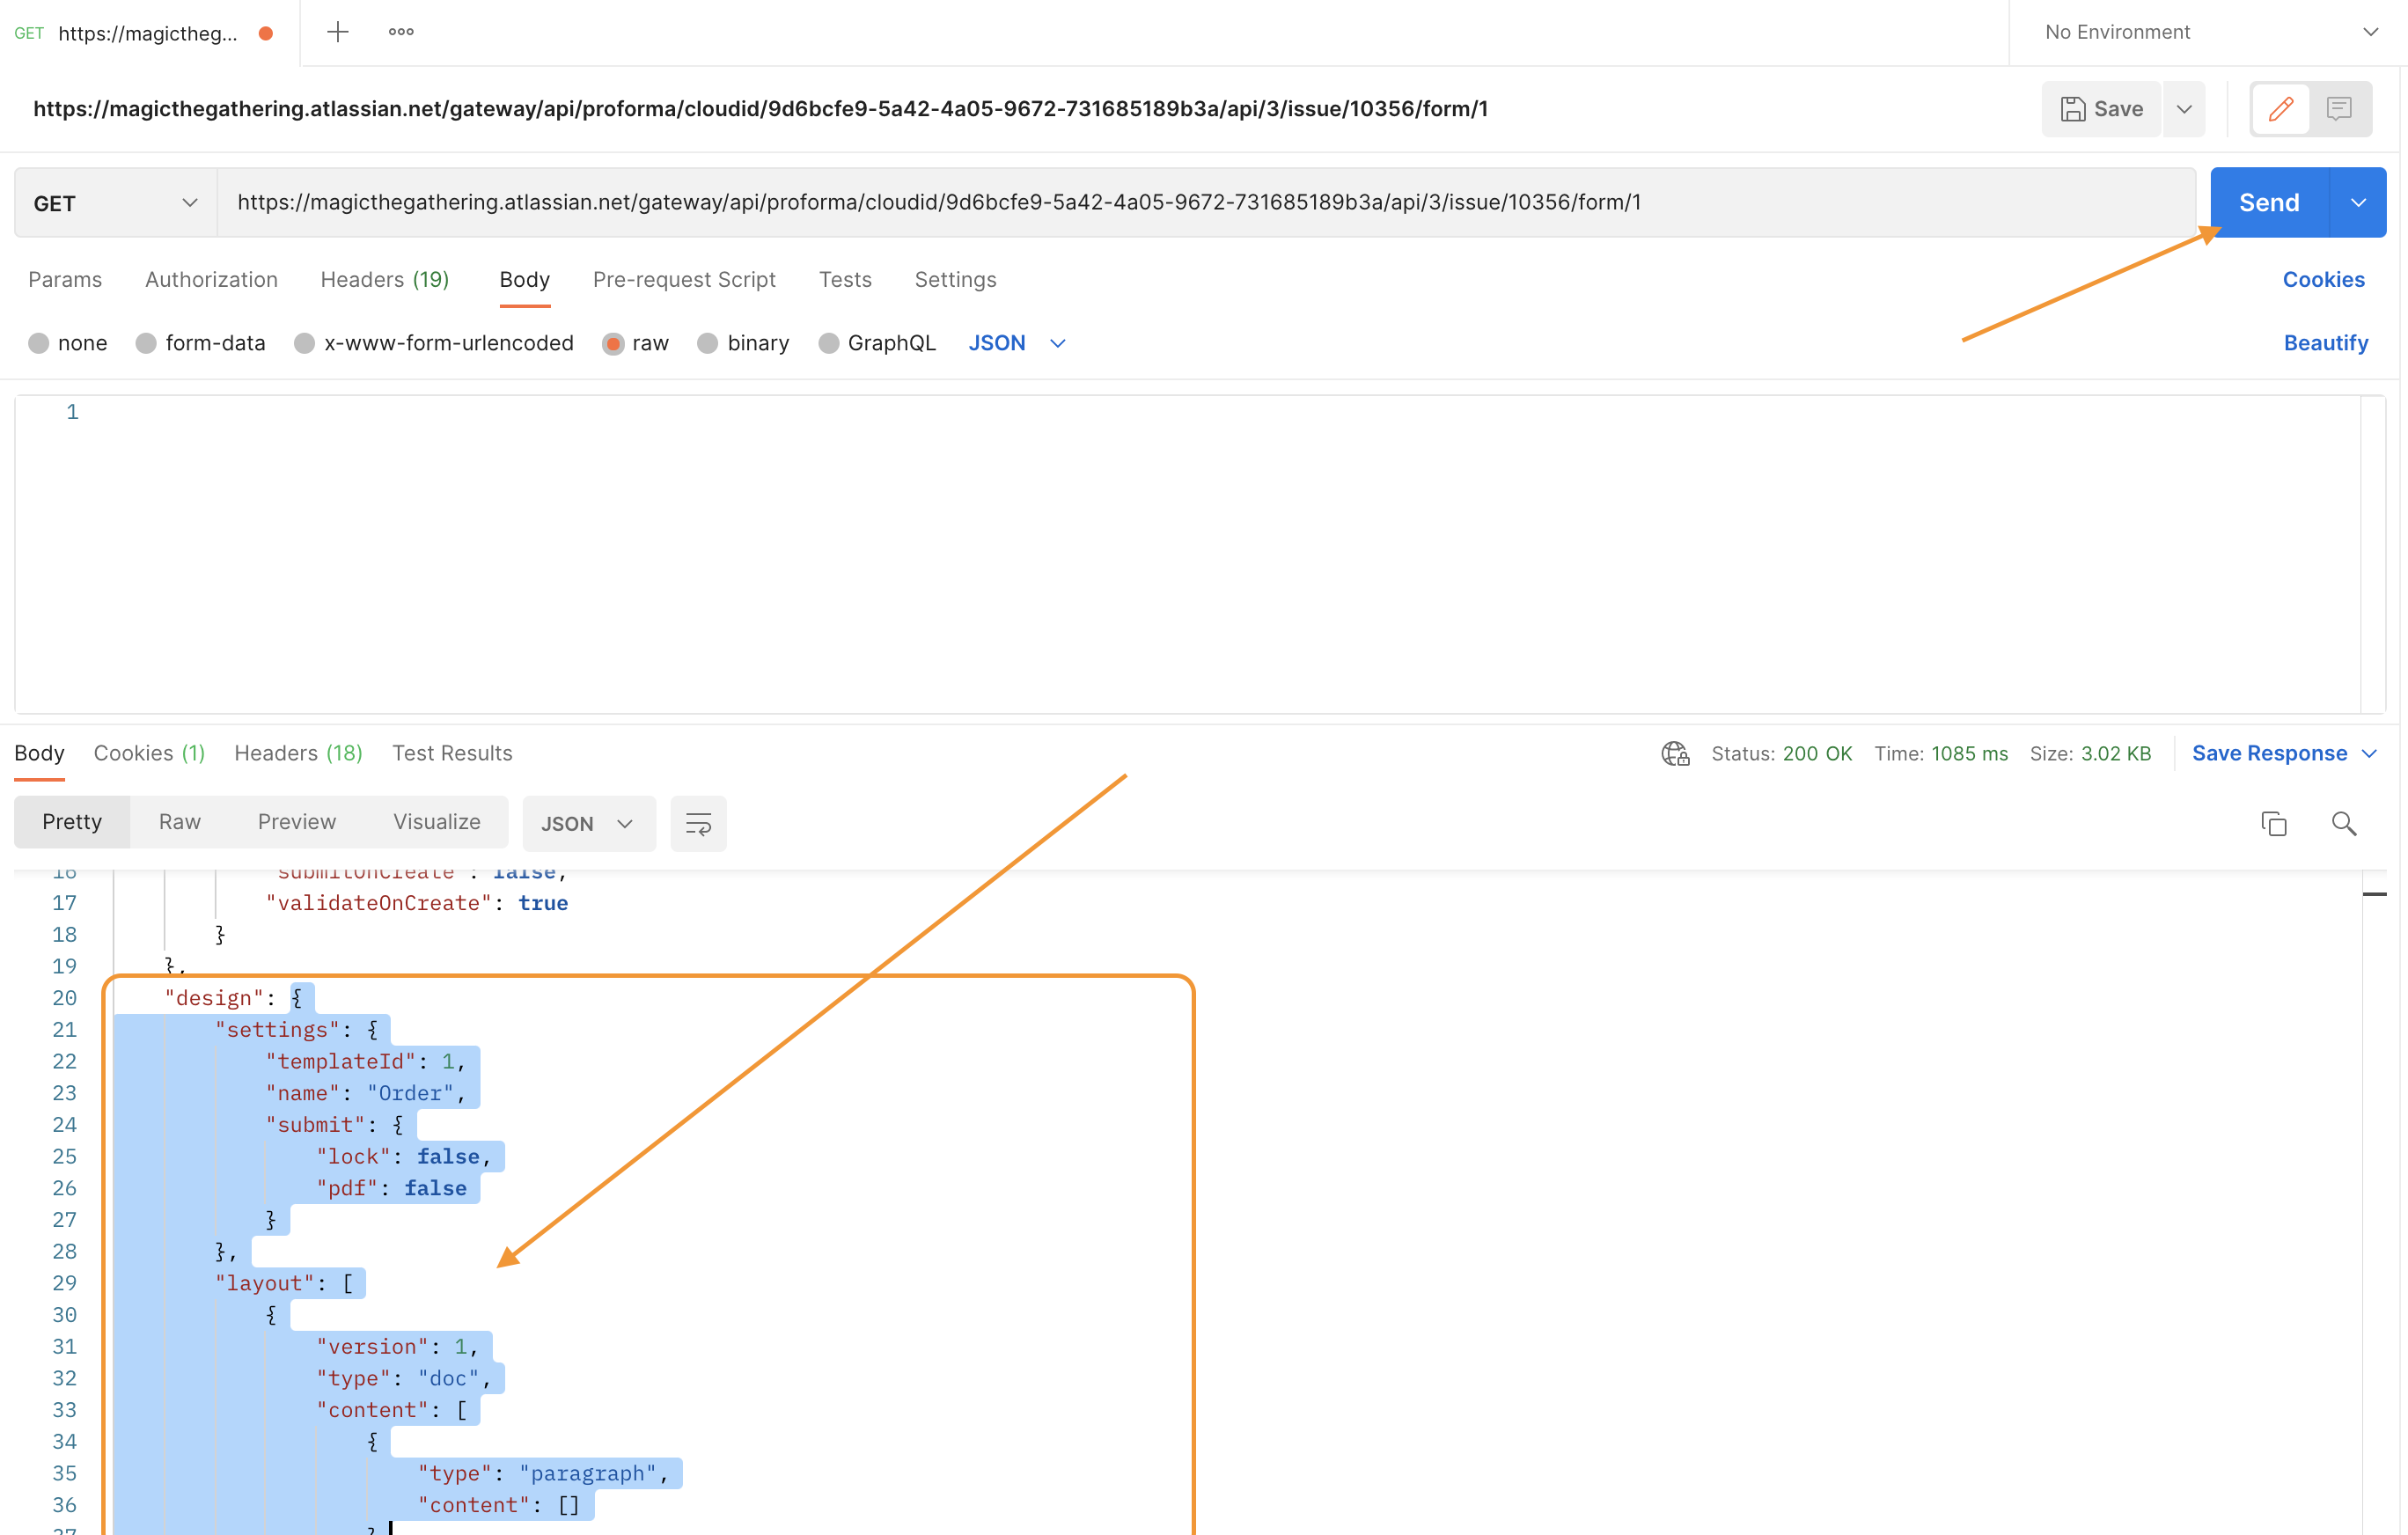Copy the response with the copy icon
The width and height of the screenshot is (2408, 1535).
(2274, 823)
